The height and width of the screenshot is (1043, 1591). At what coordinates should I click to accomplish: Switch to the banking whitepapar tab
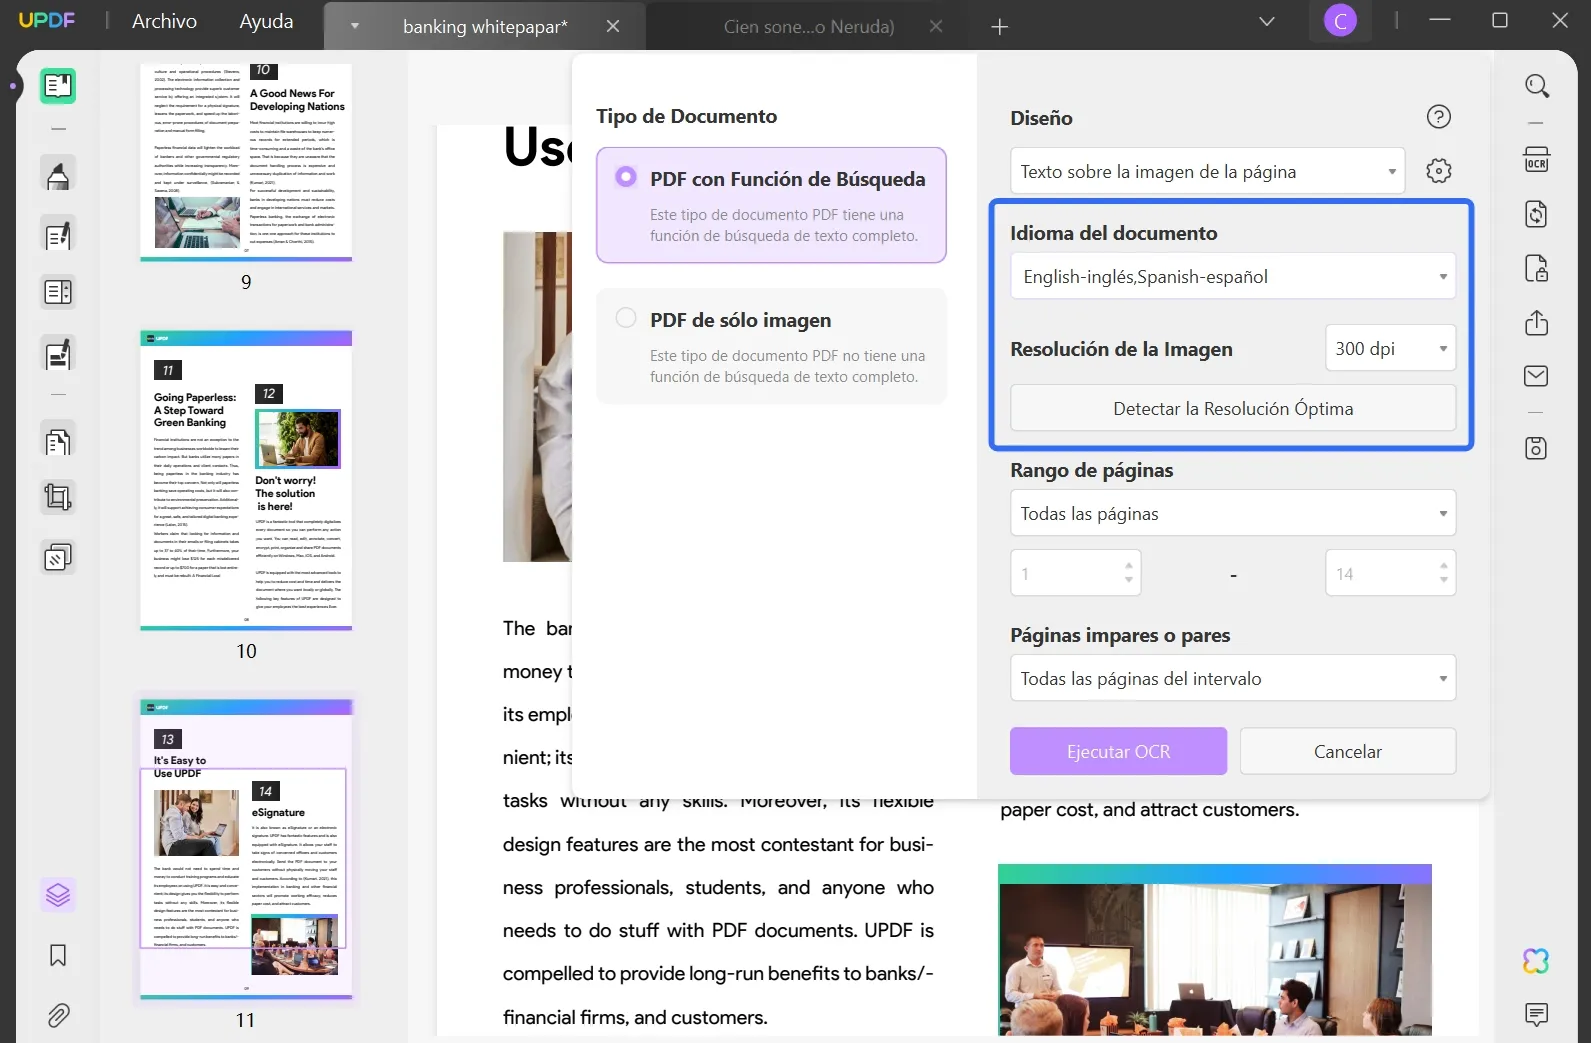485,27
